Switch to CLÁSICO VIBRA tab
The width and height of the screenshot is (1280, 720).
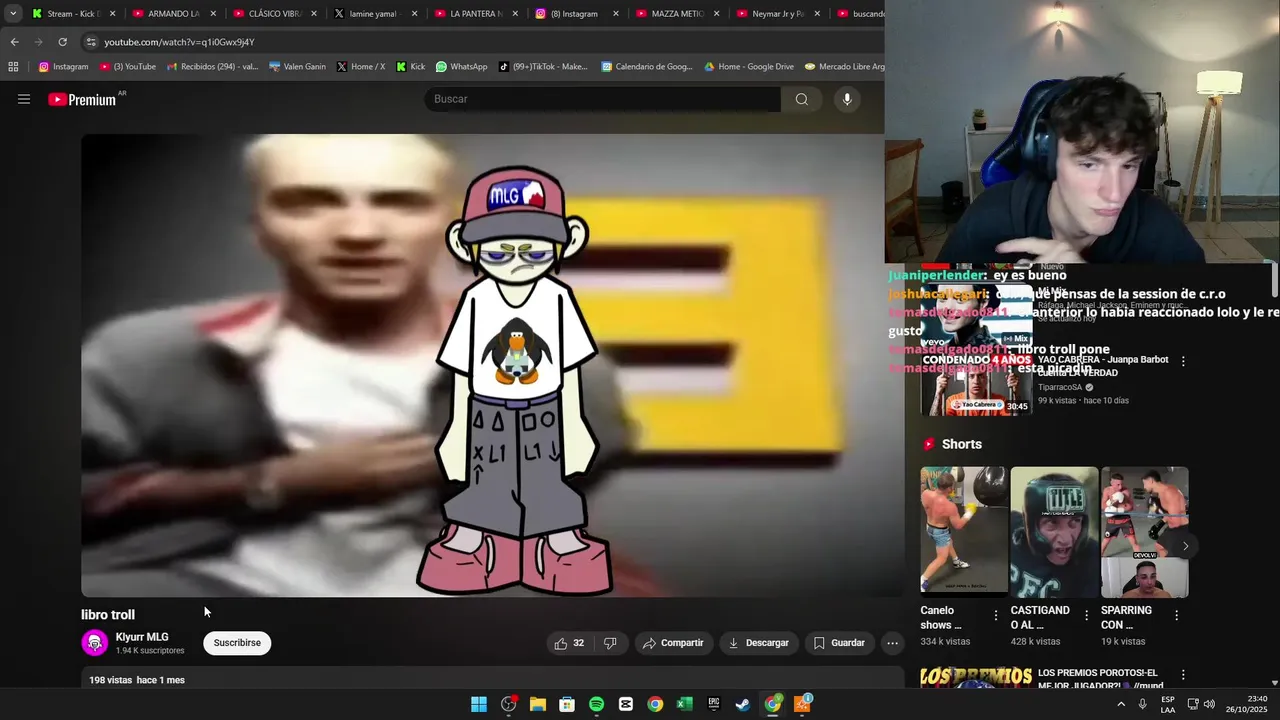(273, 14)
